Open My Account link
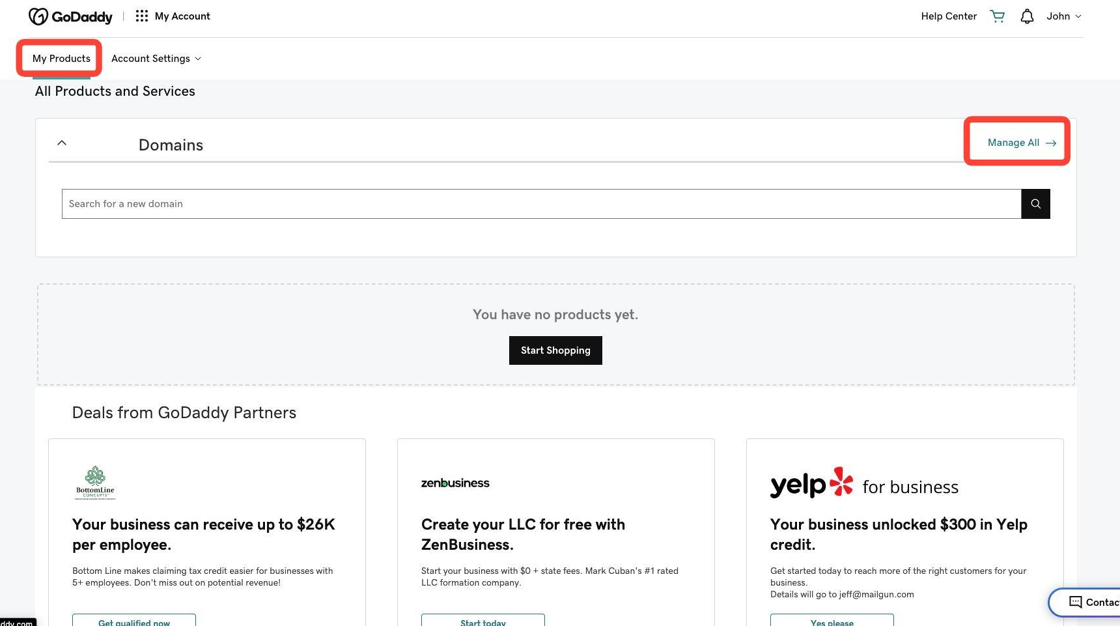 click(182, 16)
